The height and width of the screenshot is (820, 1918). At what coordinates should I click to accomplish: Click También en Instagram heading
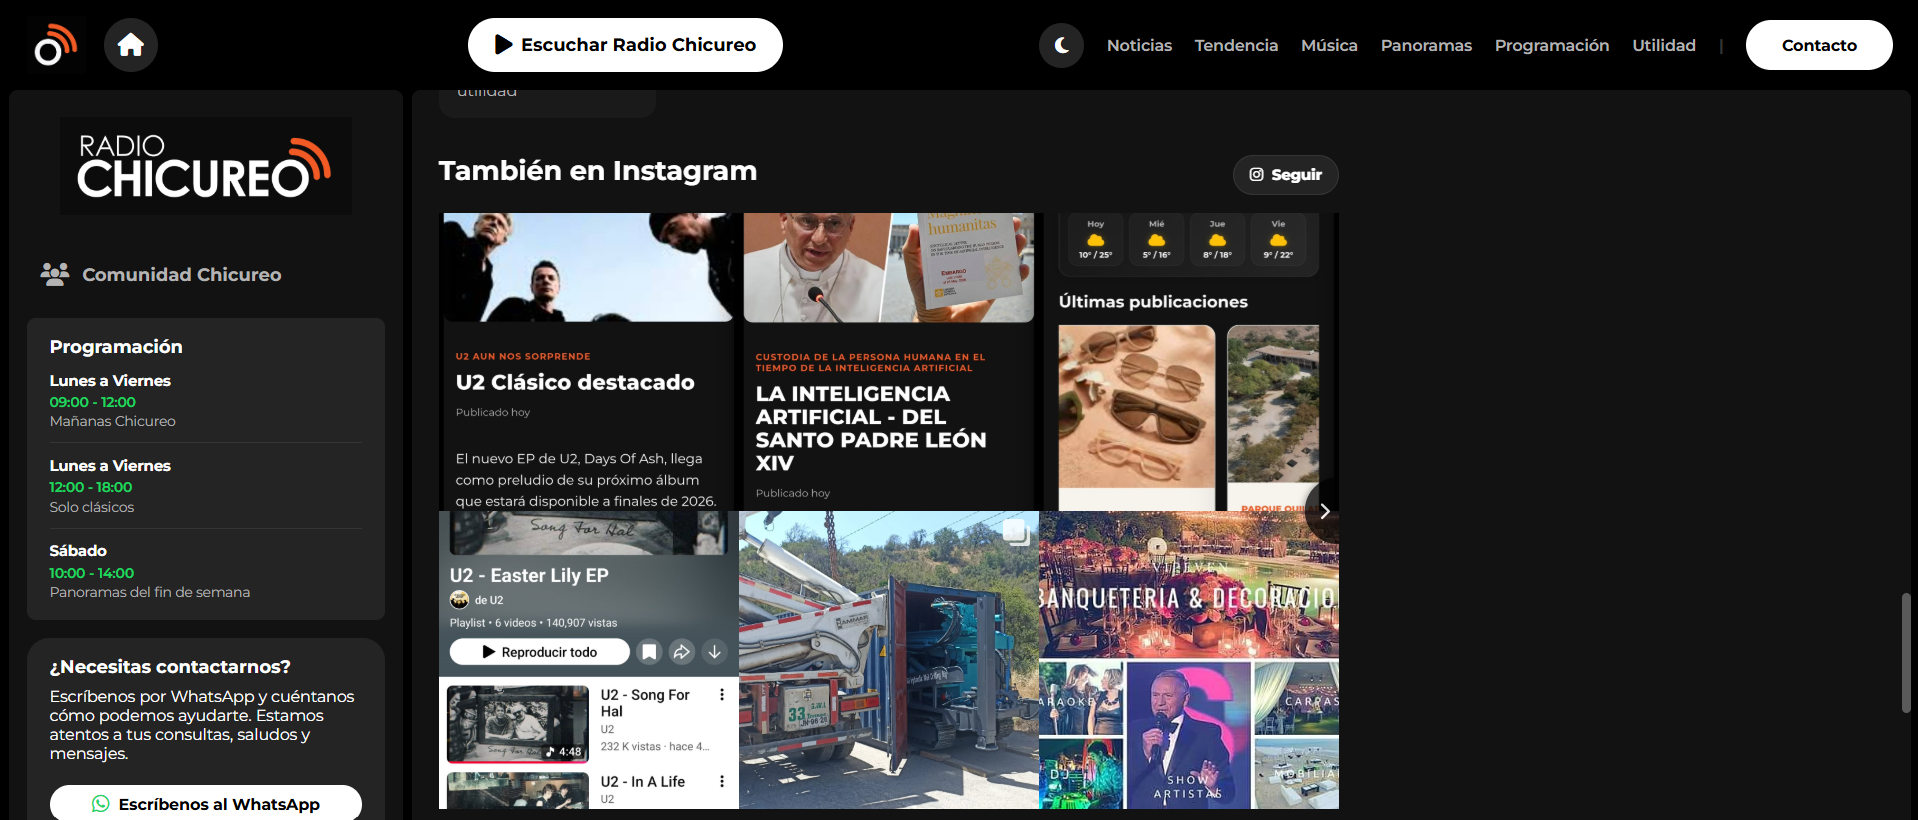click(x=598, y=171)
